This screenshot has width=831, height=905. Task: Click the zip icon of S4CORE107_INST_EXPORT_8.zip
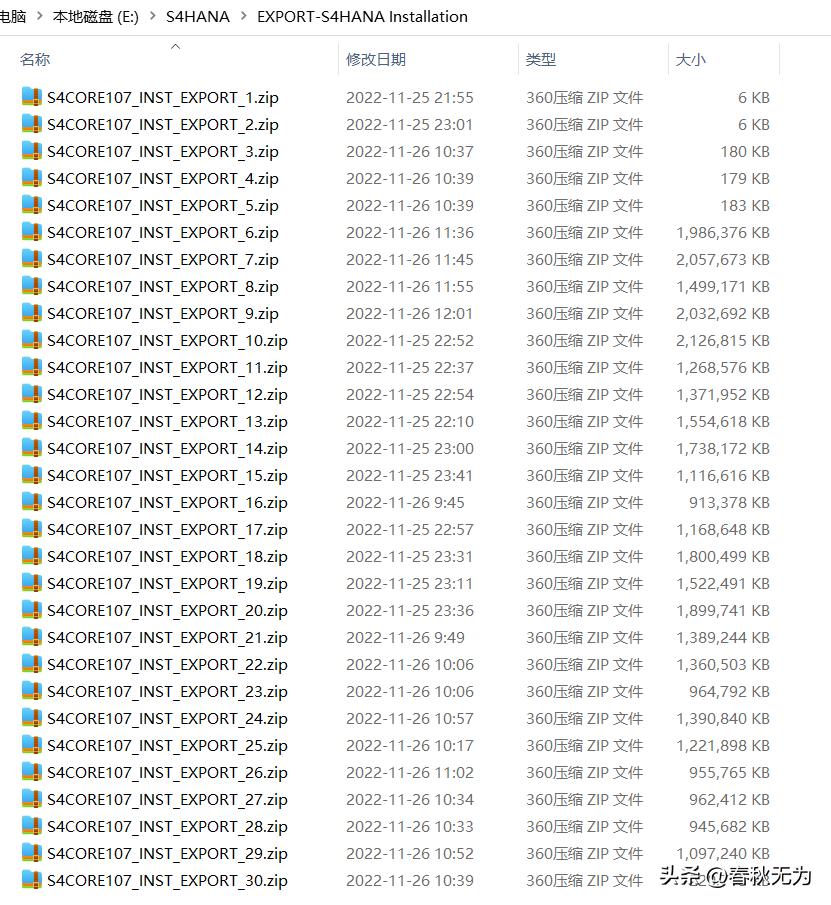pos(32,286)
